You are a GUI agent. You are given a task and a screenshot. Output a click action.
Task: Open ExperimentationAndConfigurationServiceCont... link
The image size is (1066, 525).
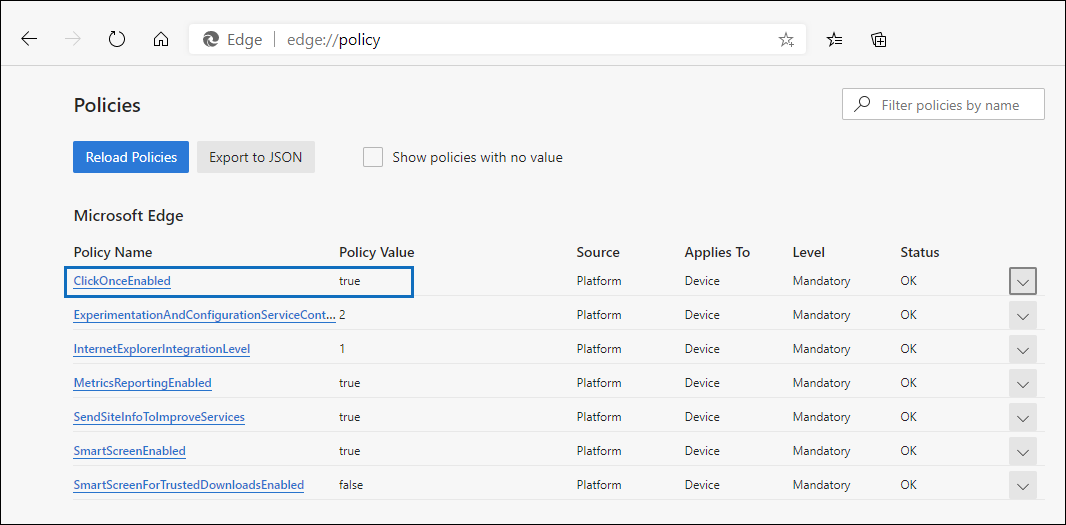point(205,315)
